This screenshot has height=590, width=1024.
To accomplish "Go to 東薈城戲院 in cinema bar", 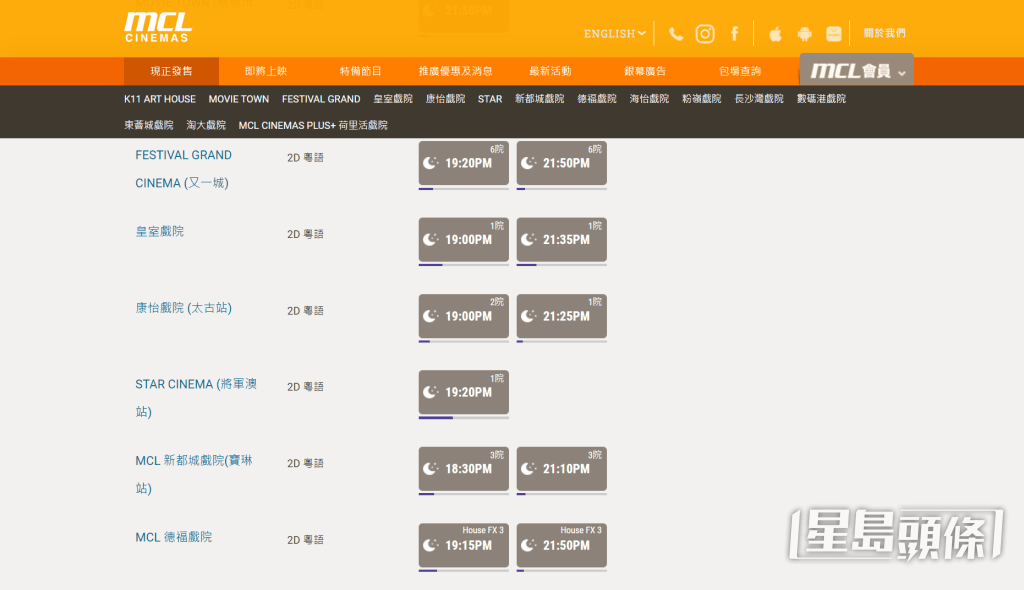I will [x=149, y=125].
